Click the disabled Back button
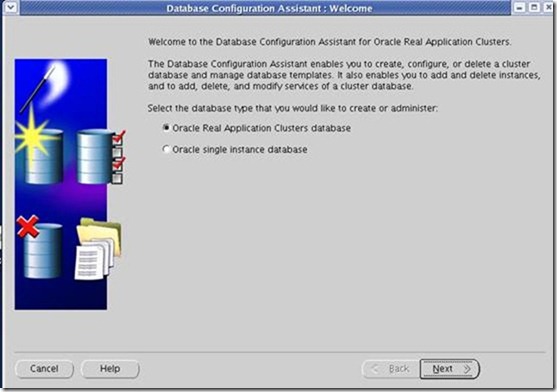The image size is (557, 392). [391, 369]
